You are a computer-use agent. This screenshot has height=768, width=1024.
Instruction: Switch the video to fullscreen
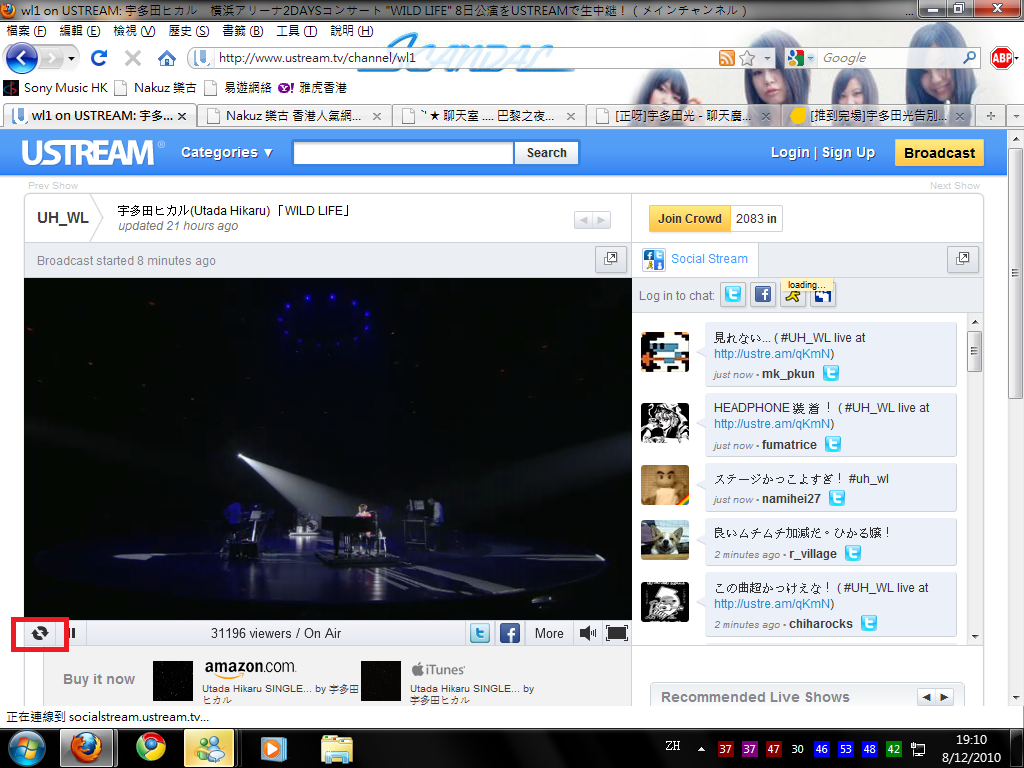616,633
